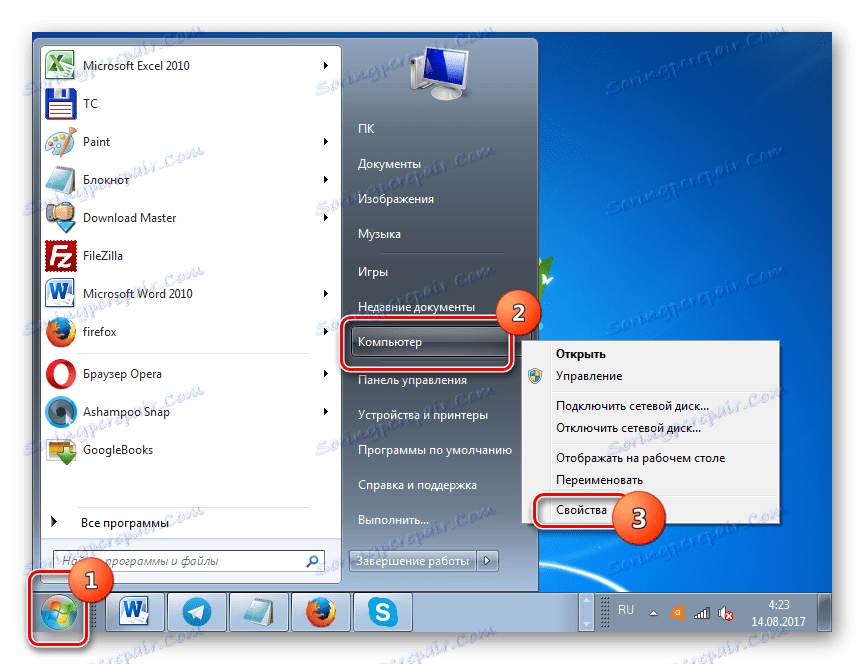The image size is (864, 664).
Task: Open the Ashampoo Snap icon
Action: (x=60, y=412)
